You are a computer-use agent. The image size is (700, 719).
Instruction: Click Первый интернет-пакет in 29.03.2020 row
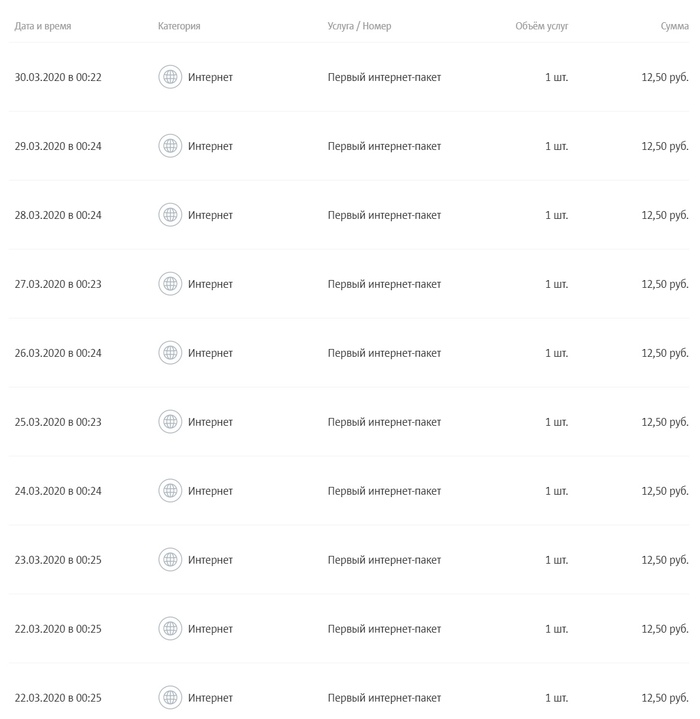pos(384,146)
